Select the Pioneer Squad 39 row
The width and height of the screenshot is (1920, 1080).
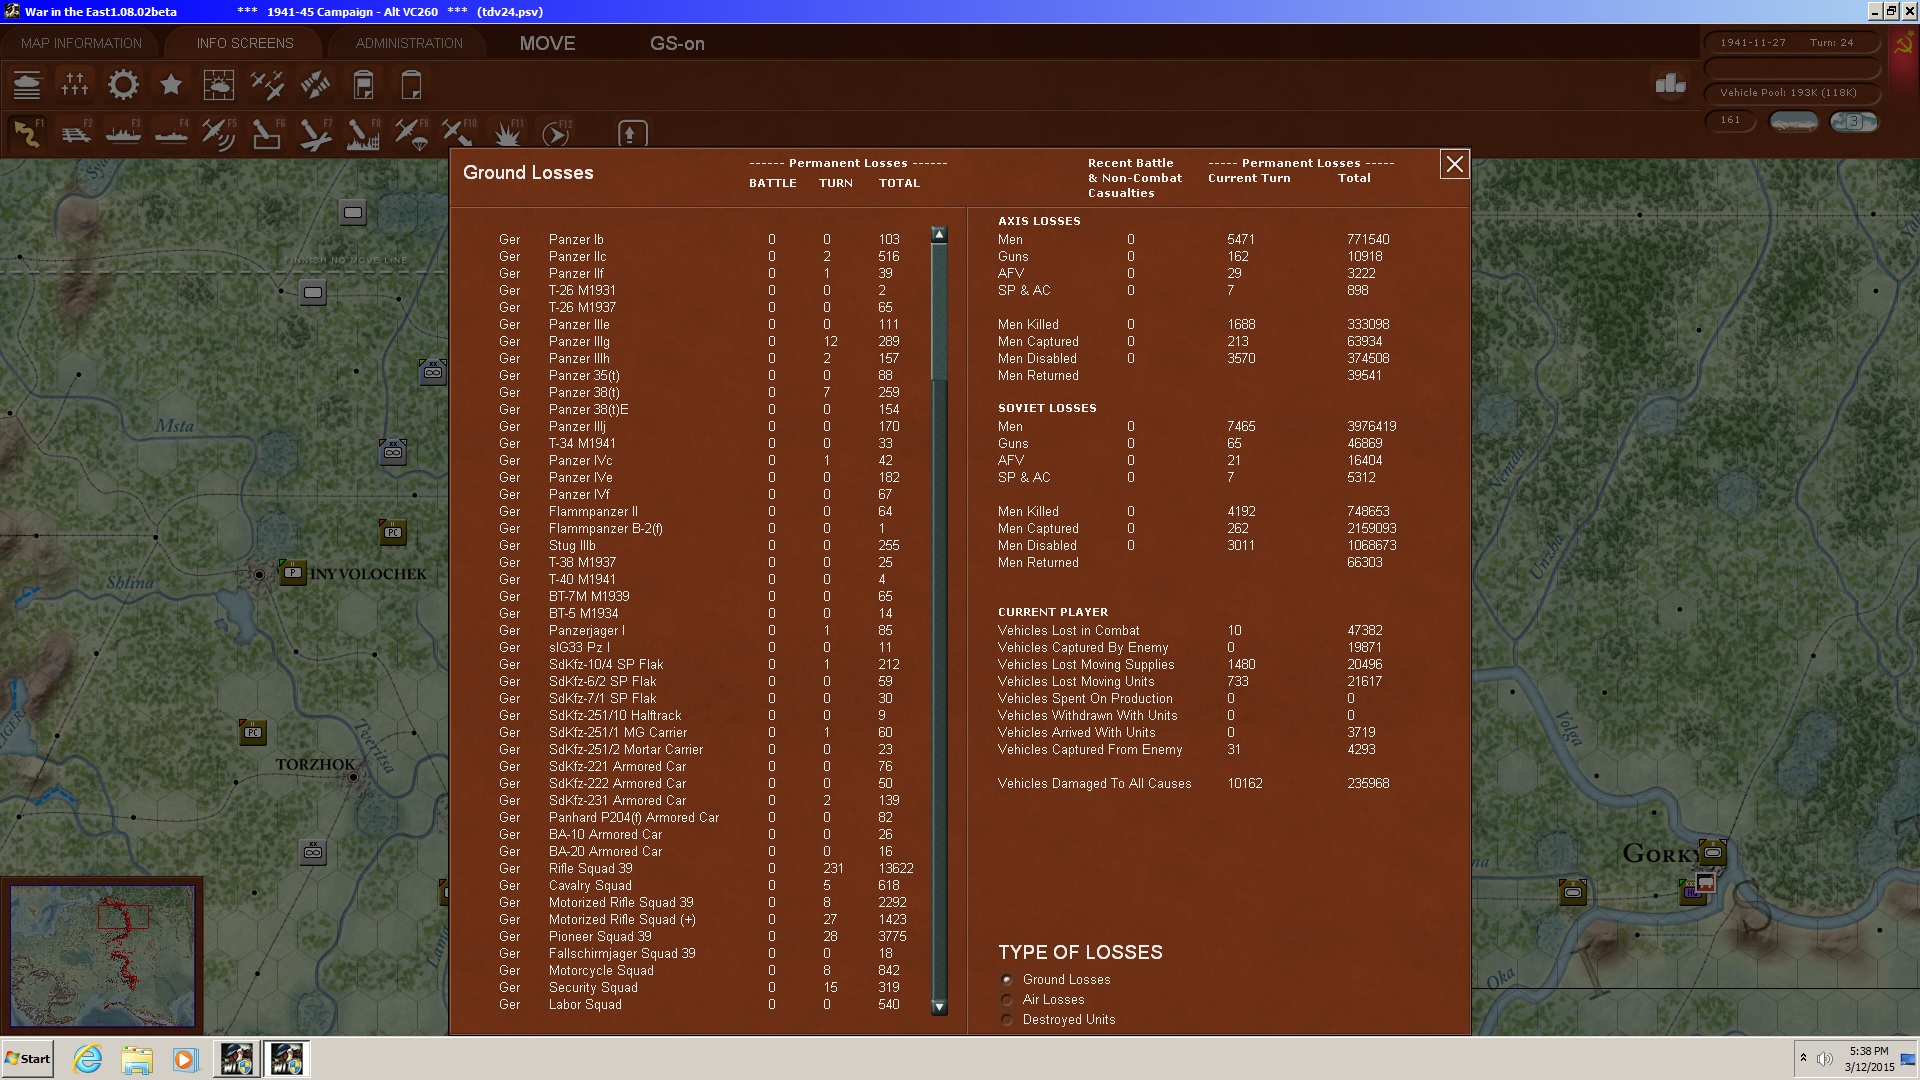point(706,937)
